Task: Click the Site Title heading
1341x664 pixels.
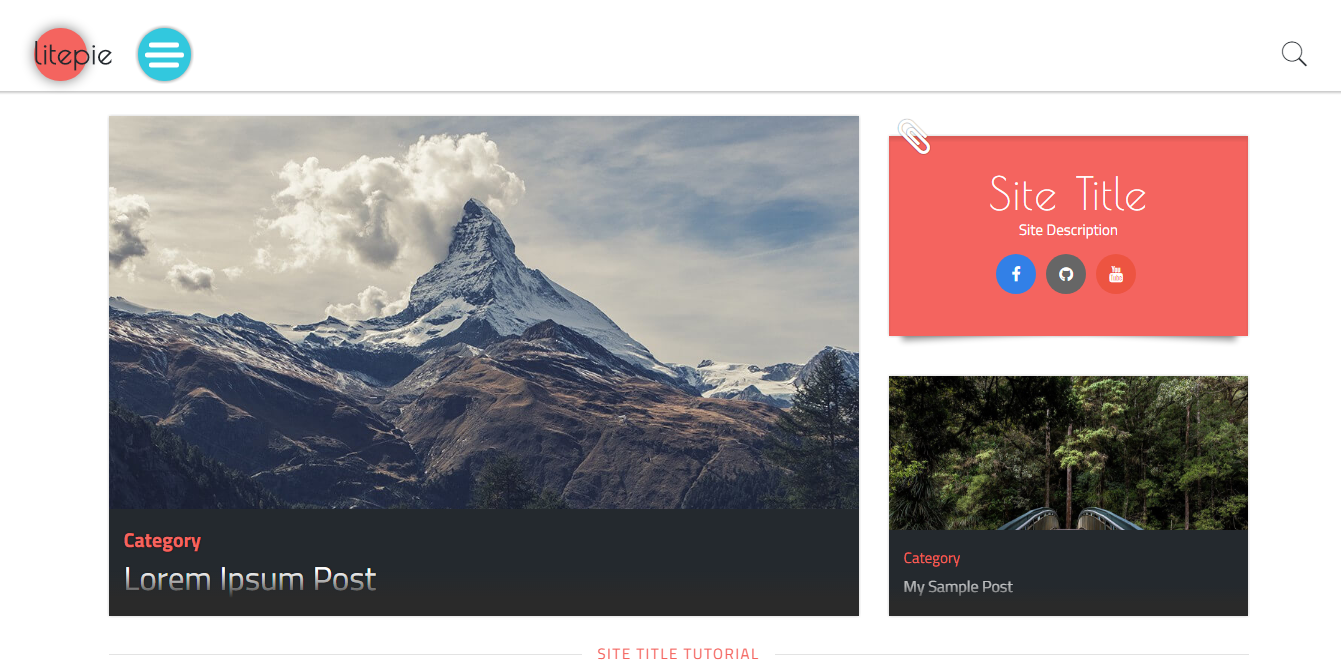Action: (x=1068, y=194)
